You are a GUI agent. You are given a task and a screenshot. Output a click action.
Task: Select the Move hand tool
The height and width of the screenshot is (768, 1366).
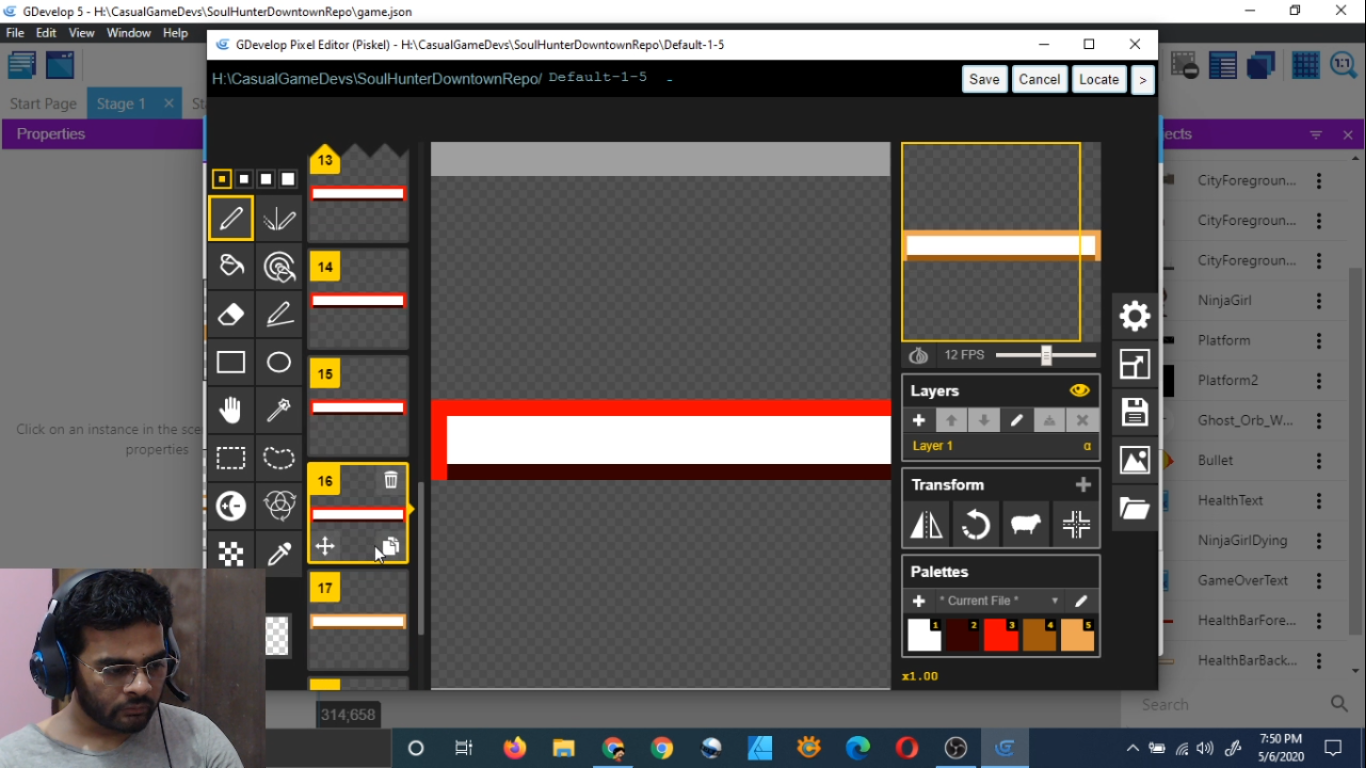(x=231, y=410)
